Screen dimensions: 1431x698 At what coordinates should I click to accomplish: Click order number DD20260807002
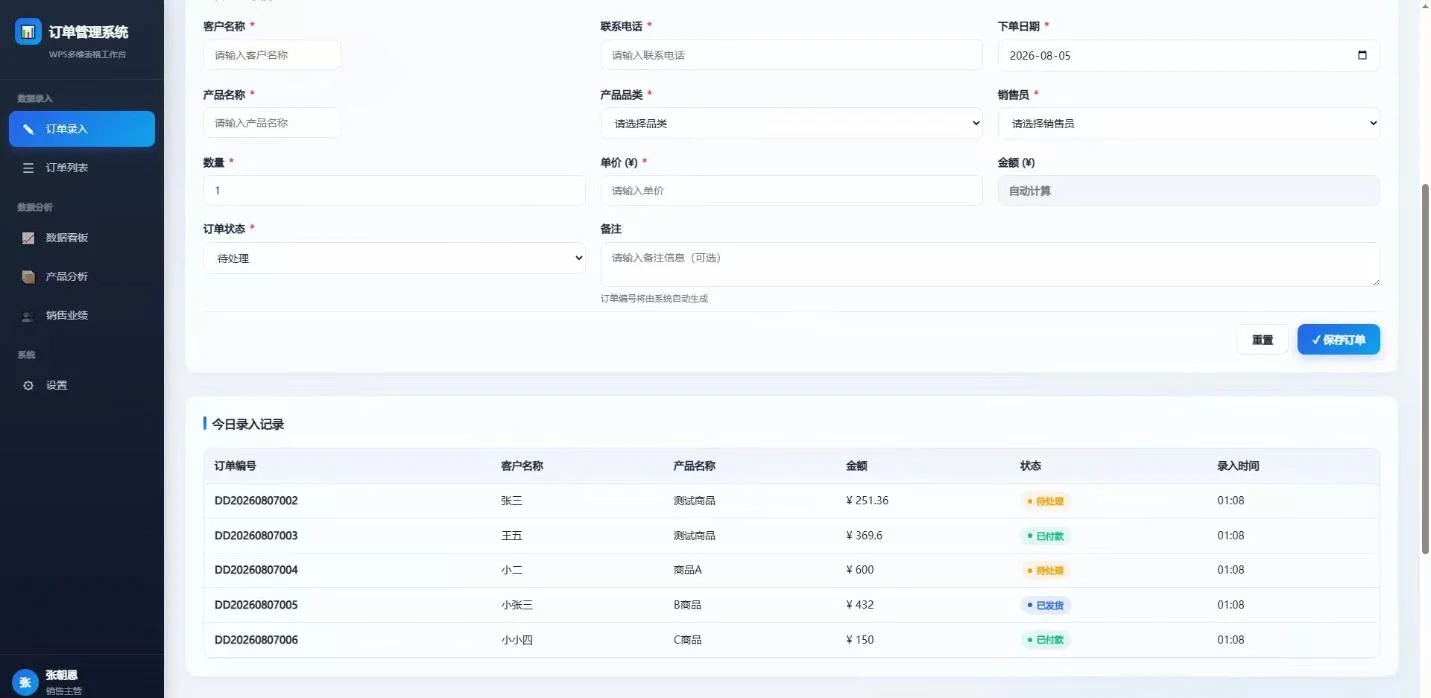tap(256, 501)
